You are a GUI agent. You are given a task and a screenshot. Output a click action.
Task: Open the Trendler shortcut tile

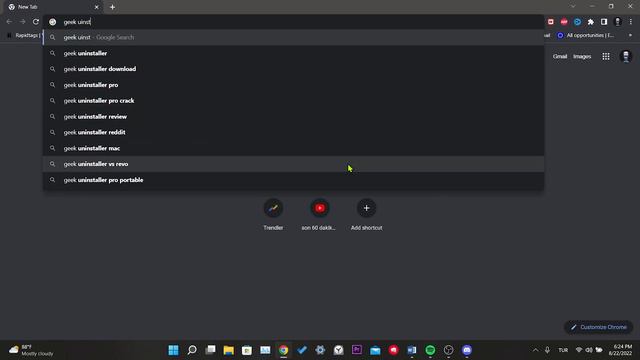(273, 214)
